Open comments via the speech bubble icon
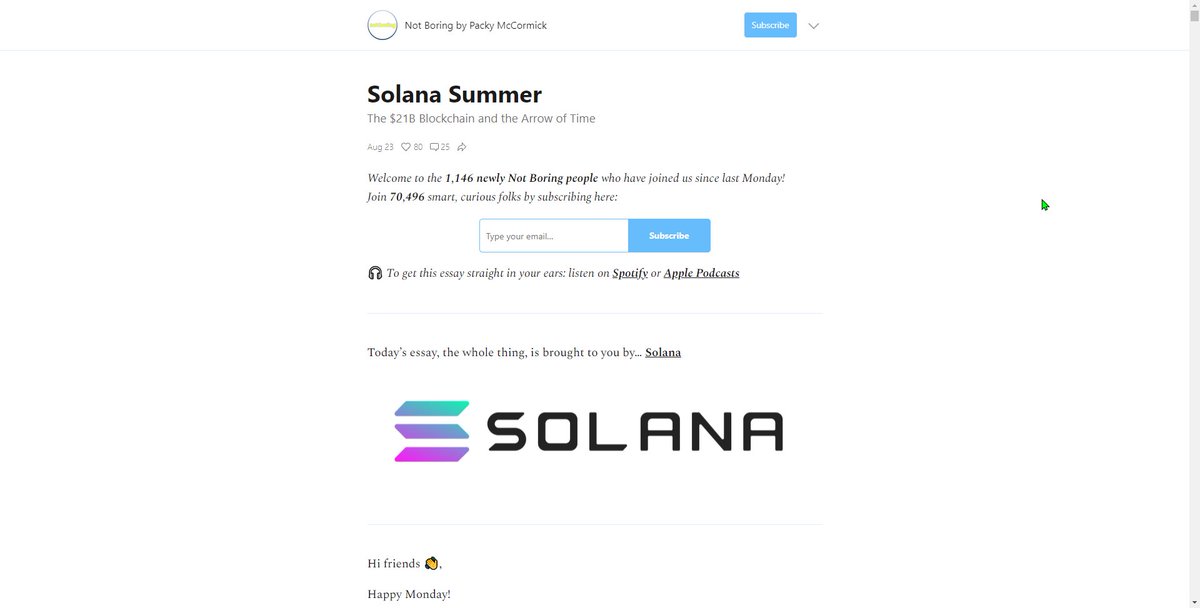This screenshot has height=608, width=1200. [x=434, y=147]
